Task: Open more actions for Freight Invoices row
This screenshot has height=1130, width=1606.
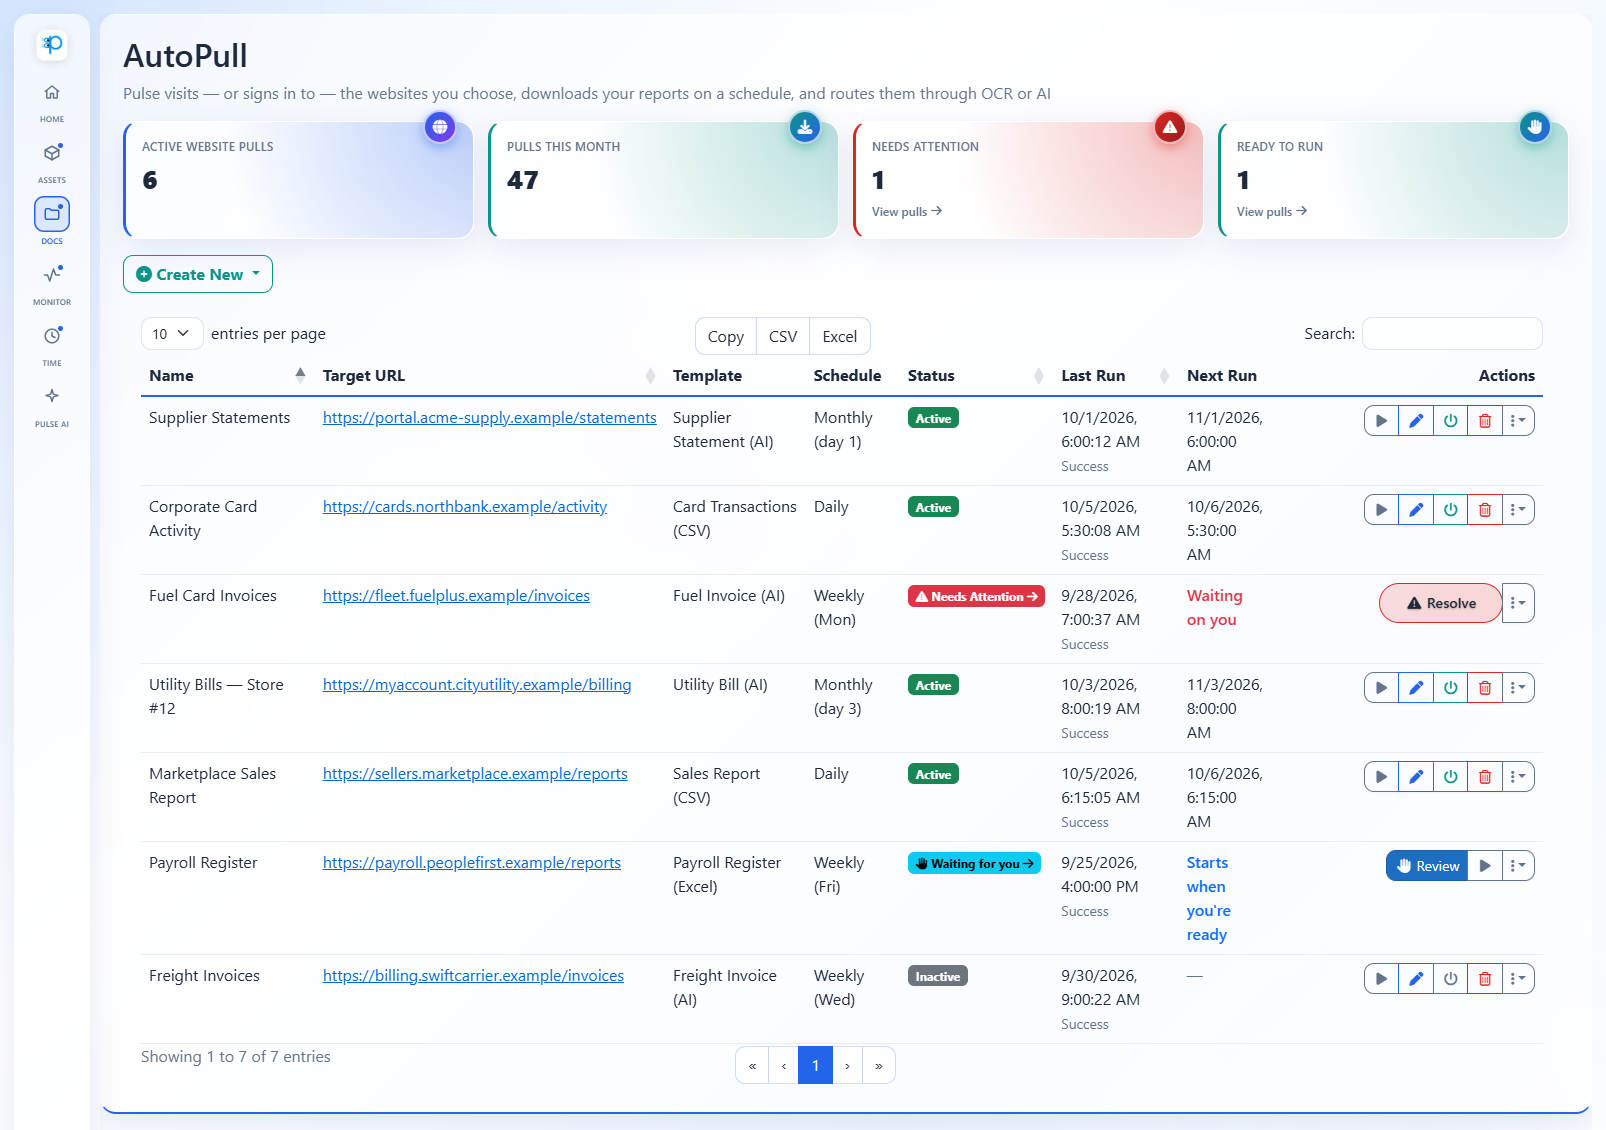Action: [1518, 979]
